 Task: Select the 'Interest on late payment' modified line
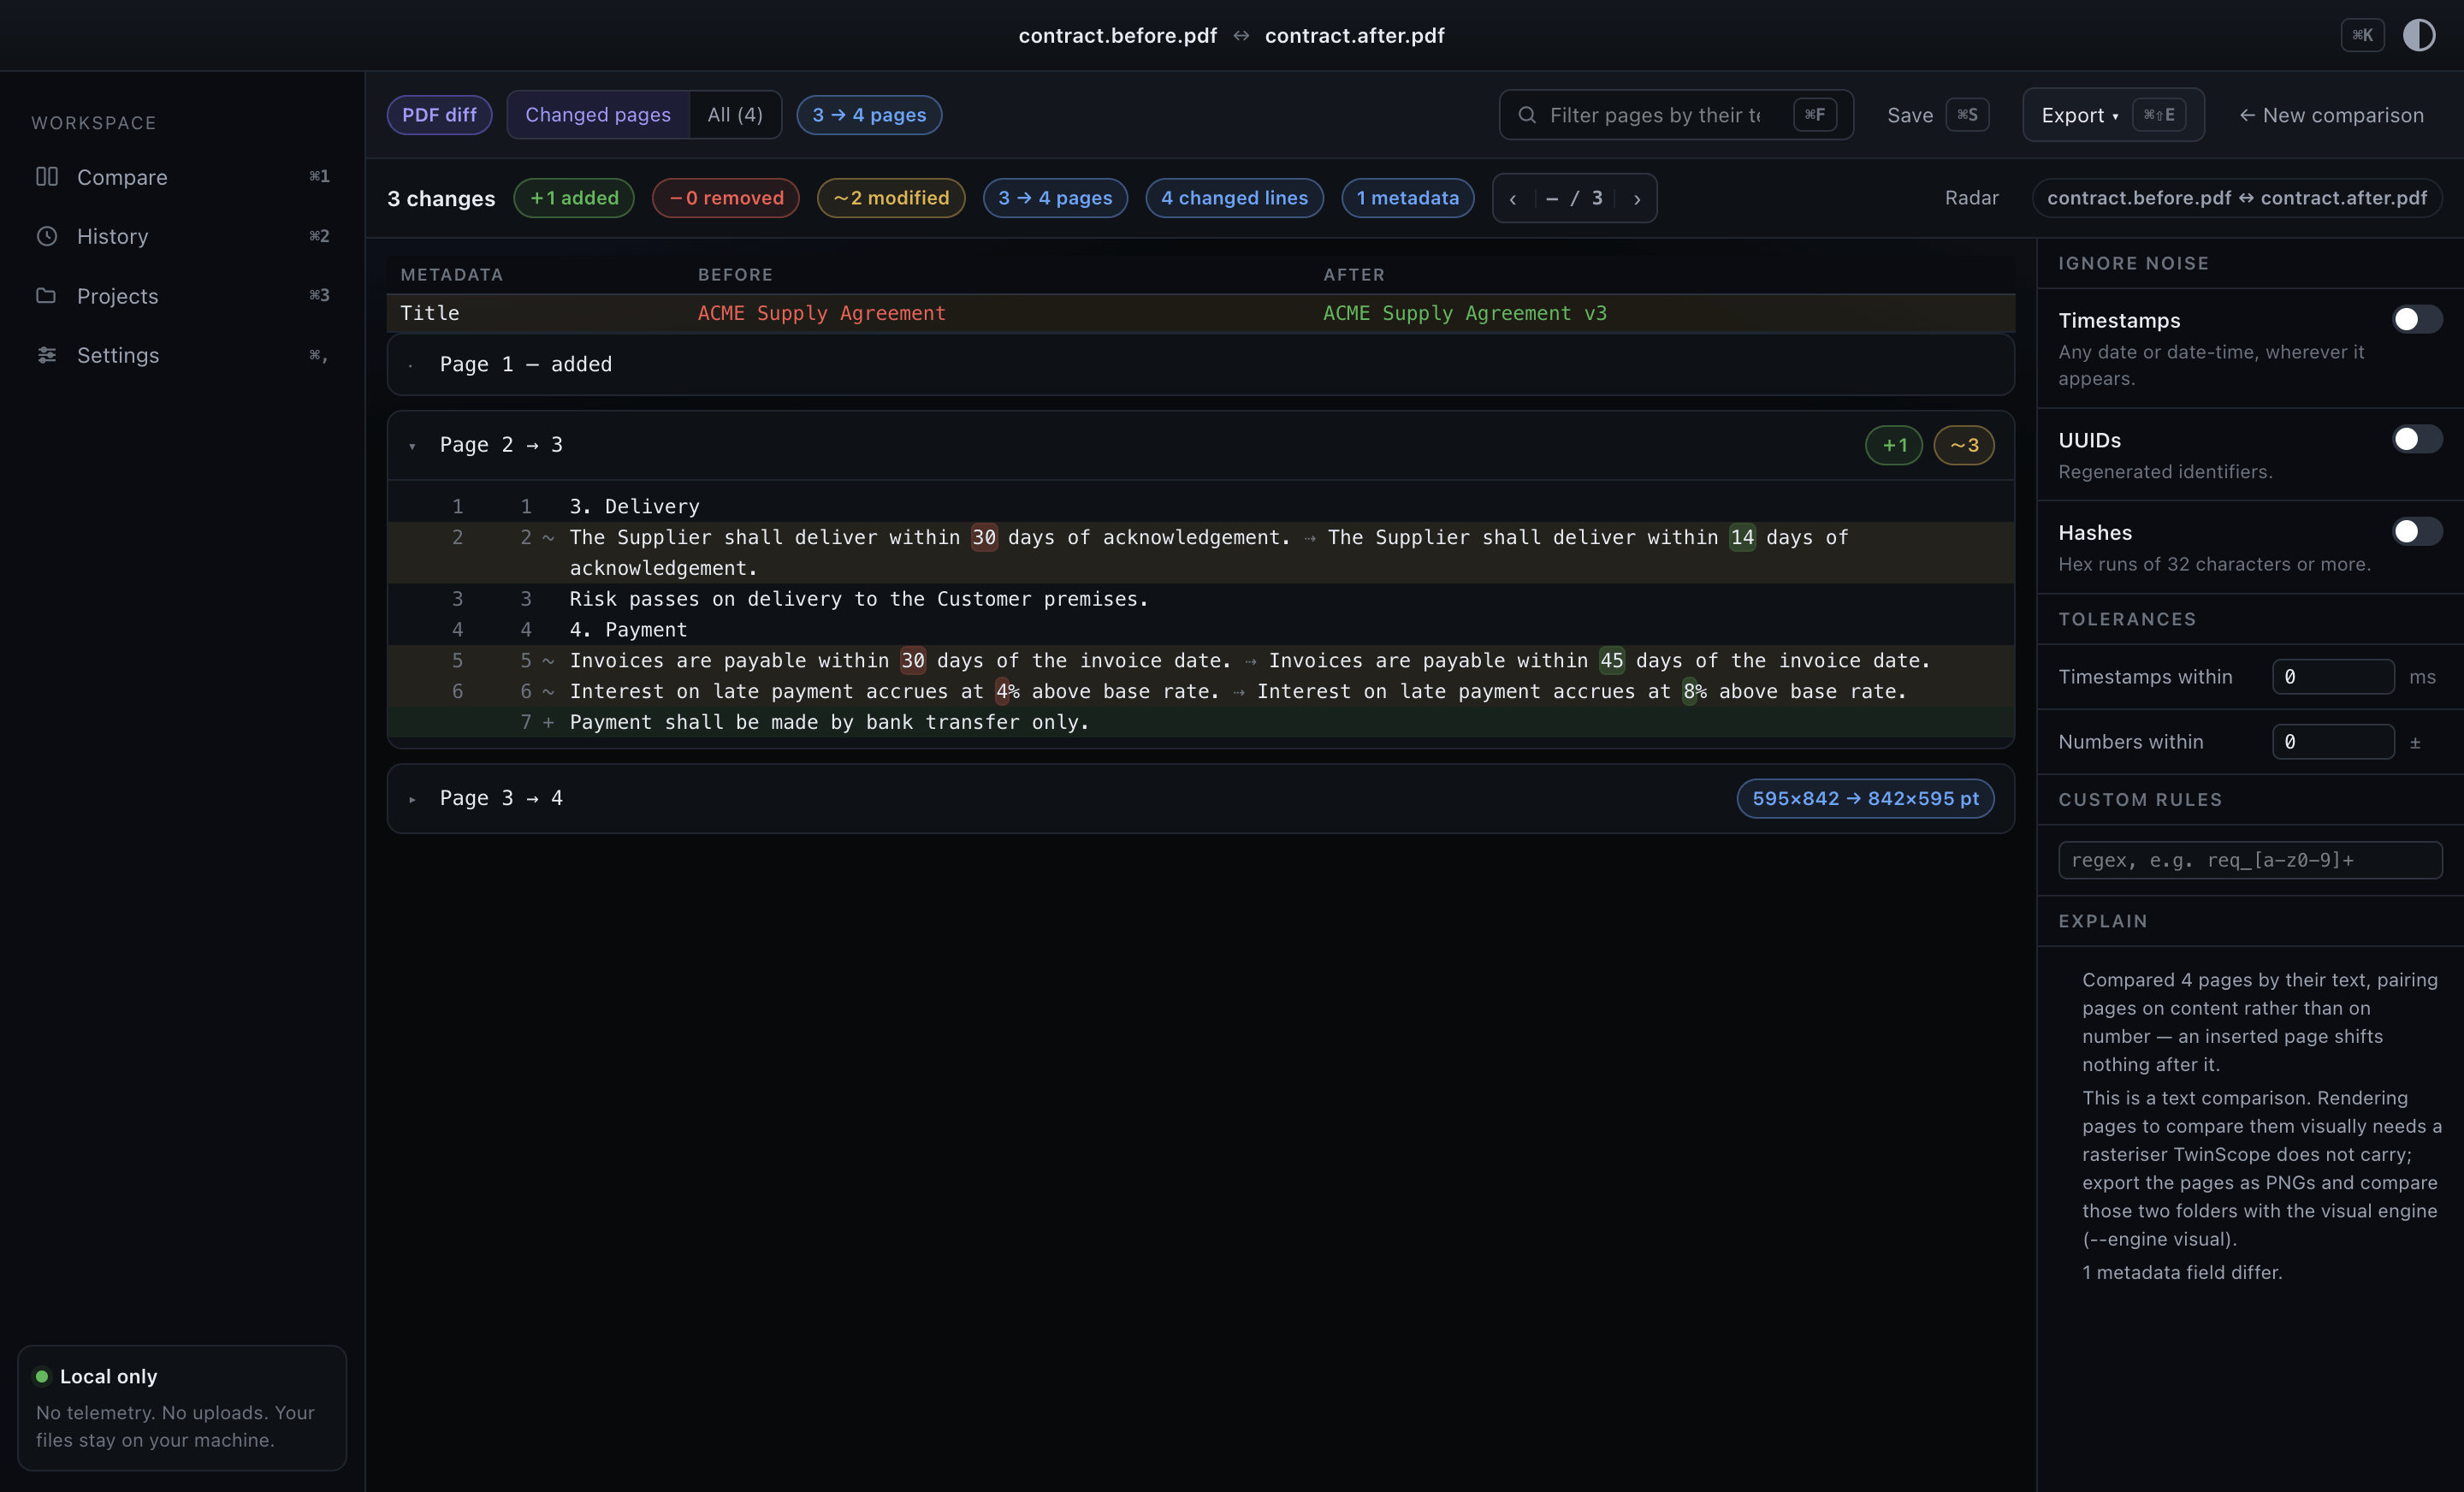tap(1200, 692)
